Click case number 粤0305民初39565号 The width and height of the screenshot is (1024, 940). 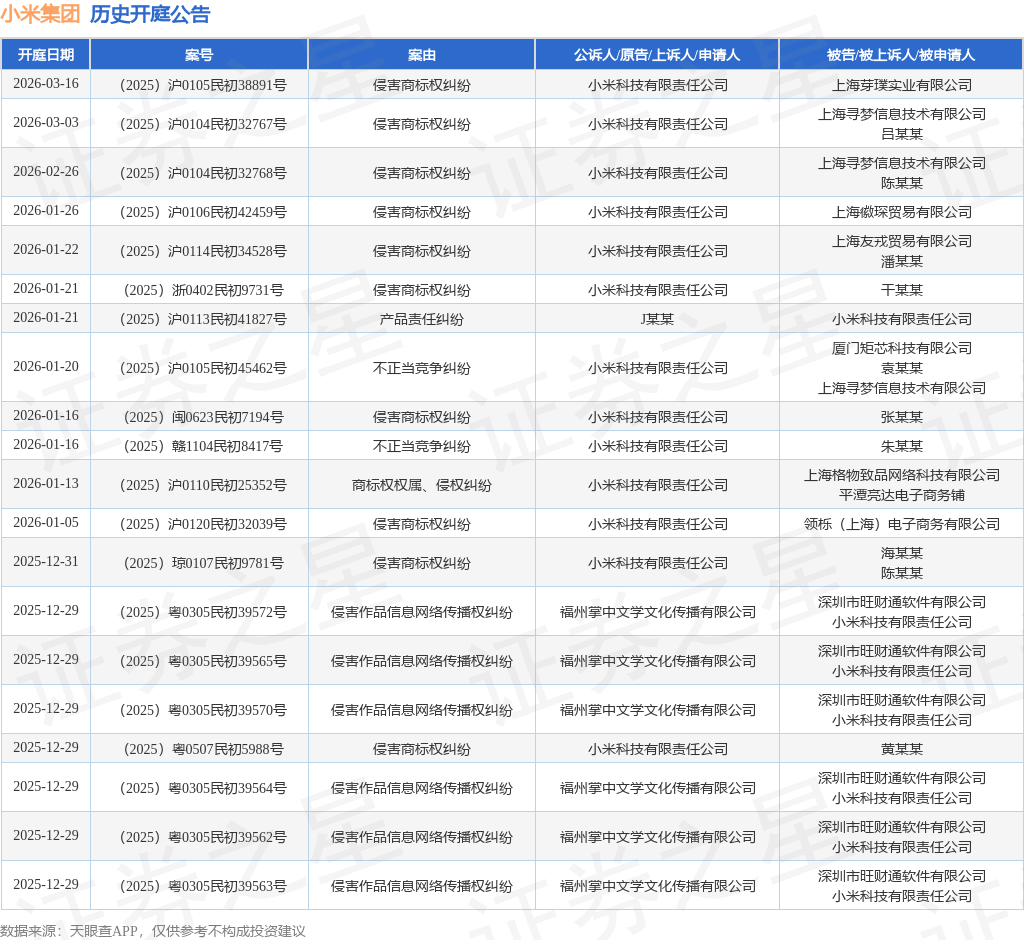[x=227, y=661]
